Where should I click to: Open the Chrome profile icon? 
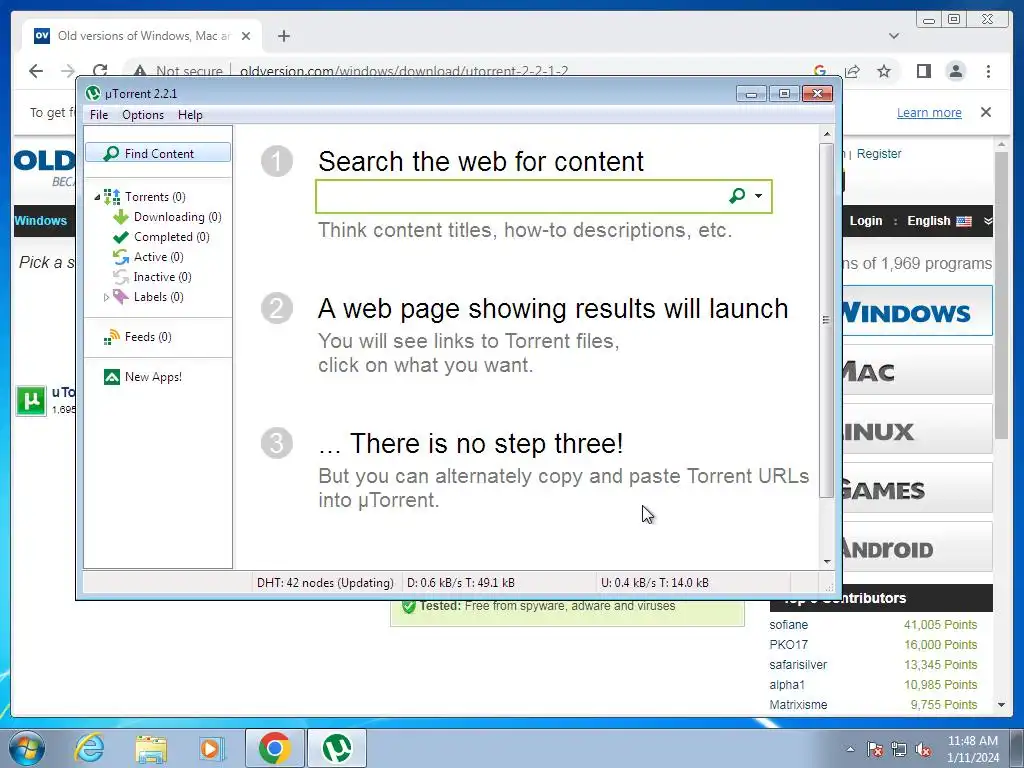(955, 71)
